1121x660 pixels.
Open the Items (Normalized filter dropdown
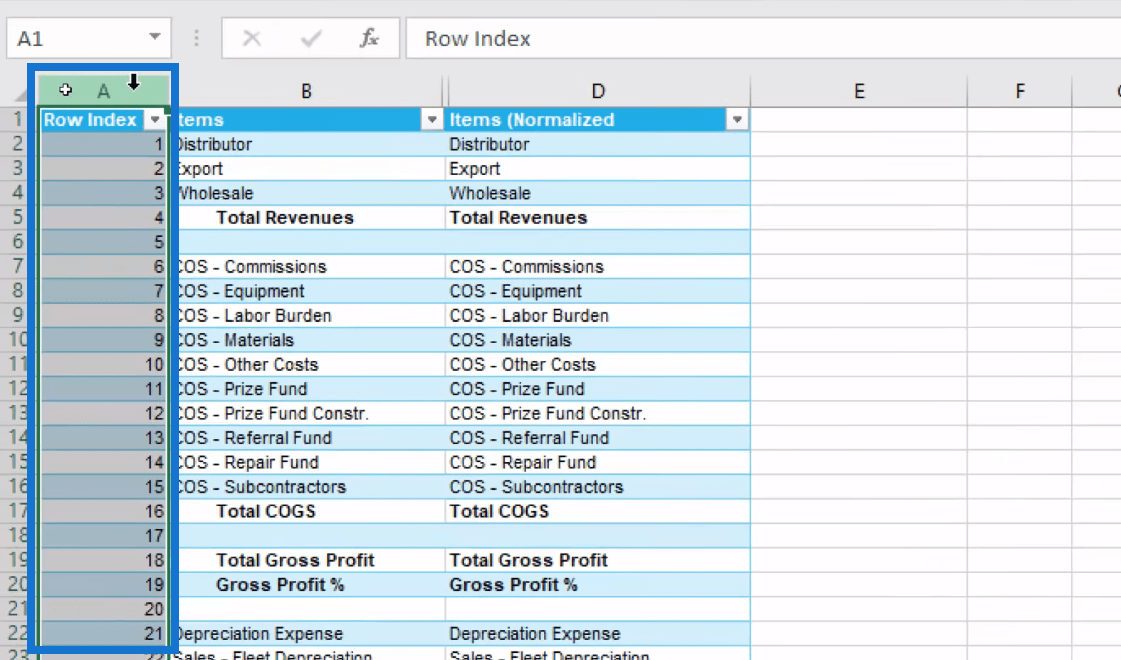pos(737,119)
